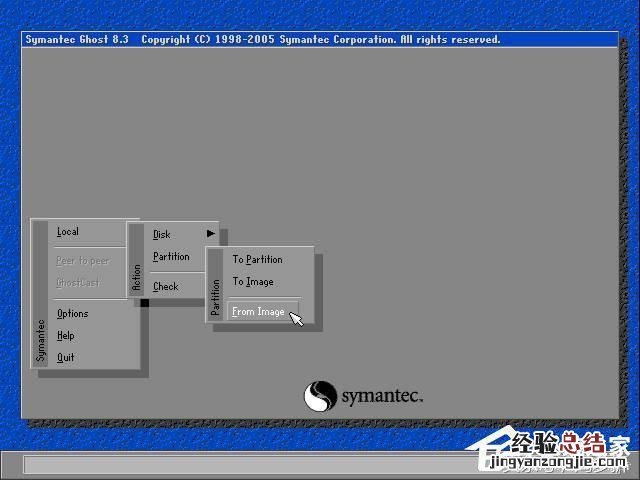Select To Image option
640x480 pixels.
(x=253, y=282)
